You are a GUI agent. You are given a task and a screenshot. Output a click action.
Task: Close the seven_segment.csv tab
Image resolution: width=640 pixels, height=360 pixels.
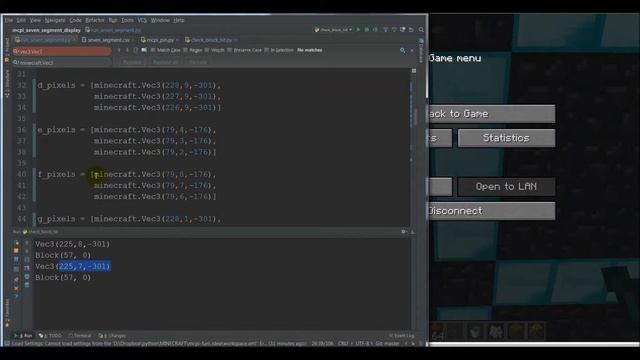click(x=133, y=40)
